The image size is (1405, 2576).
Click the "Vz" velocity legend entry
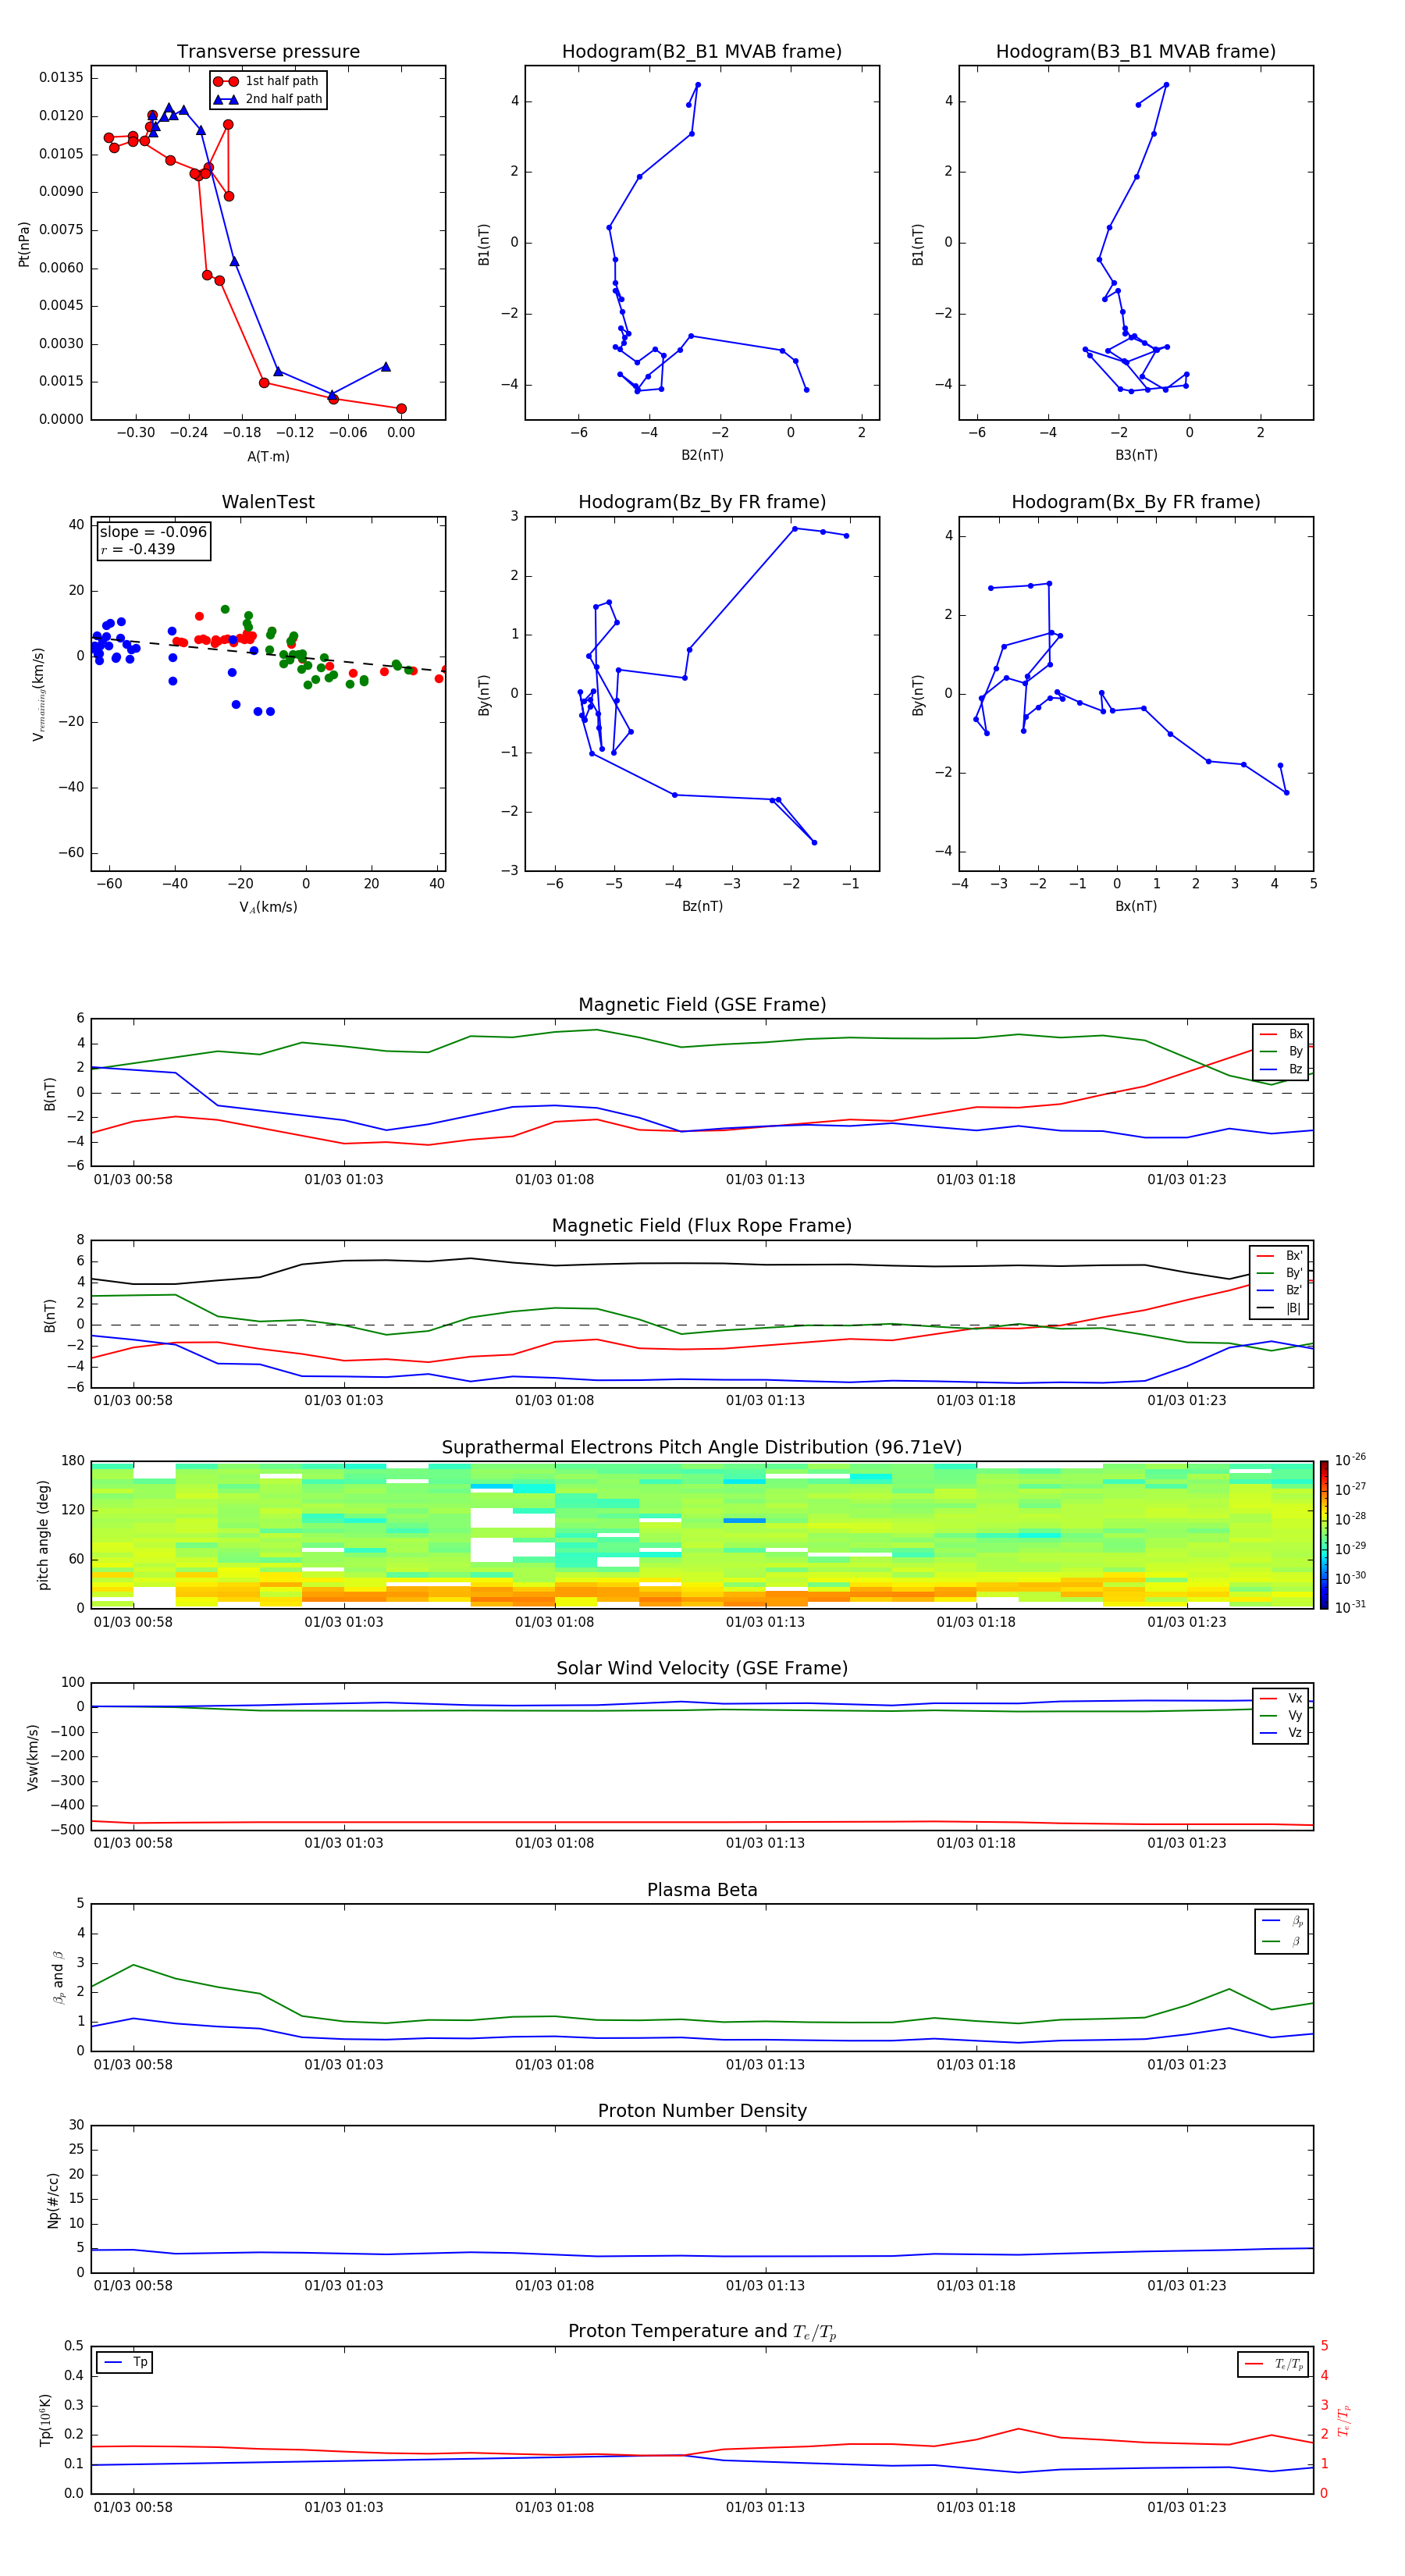[x=1282, y=1733]
